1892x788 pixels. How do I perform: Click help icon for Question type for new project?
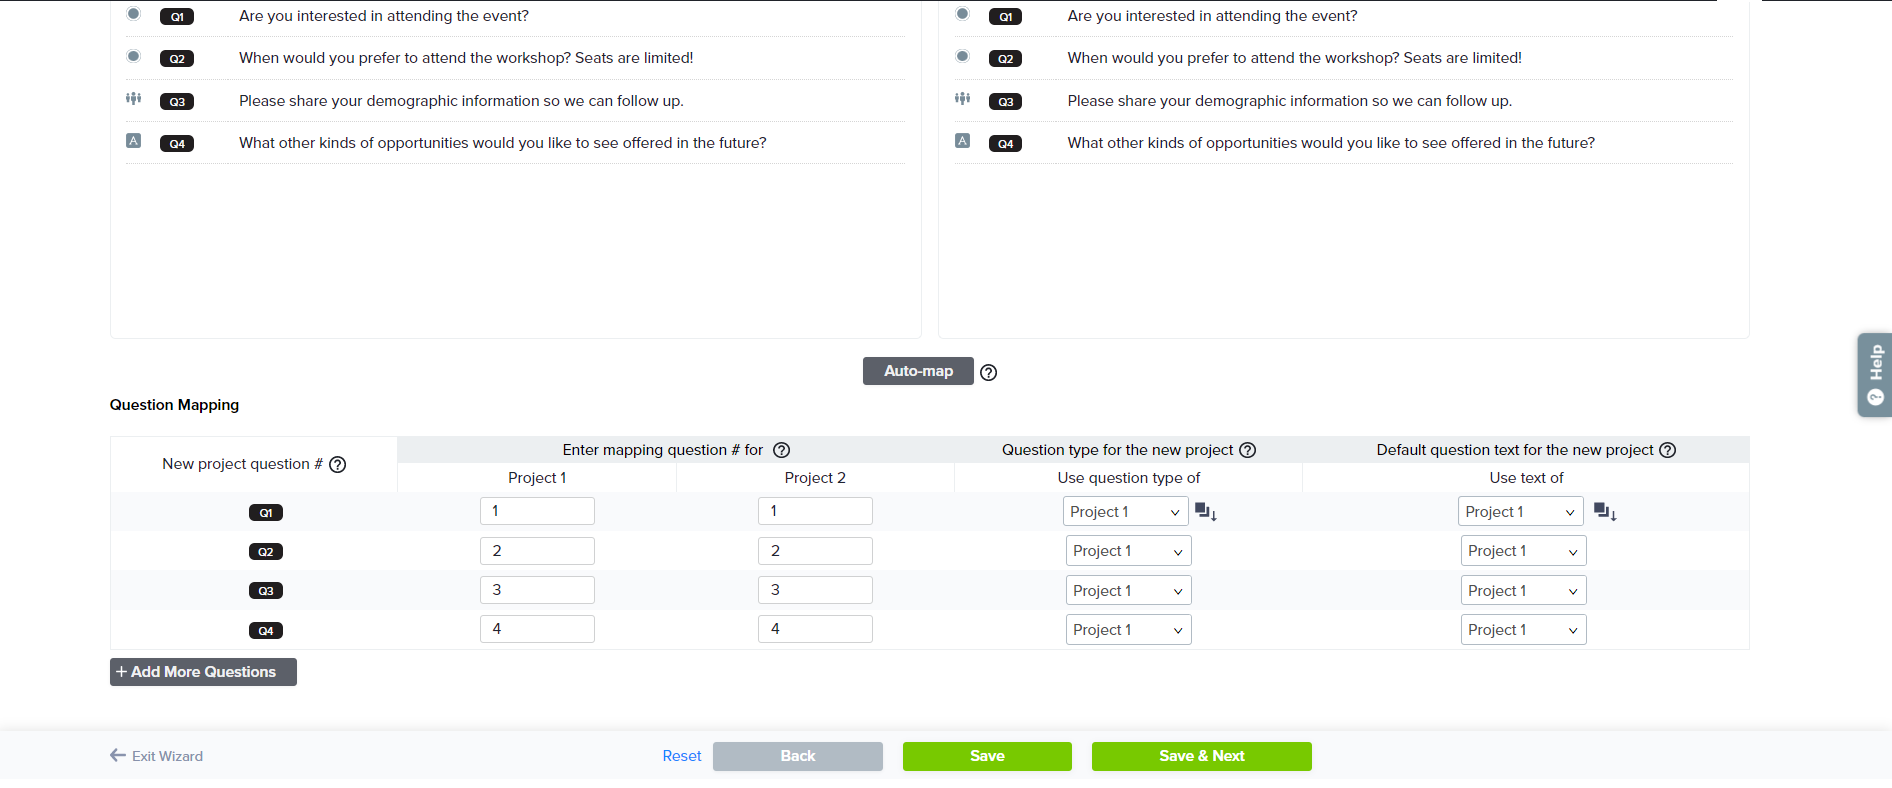pyautogui.click(x=1247, y=450)
